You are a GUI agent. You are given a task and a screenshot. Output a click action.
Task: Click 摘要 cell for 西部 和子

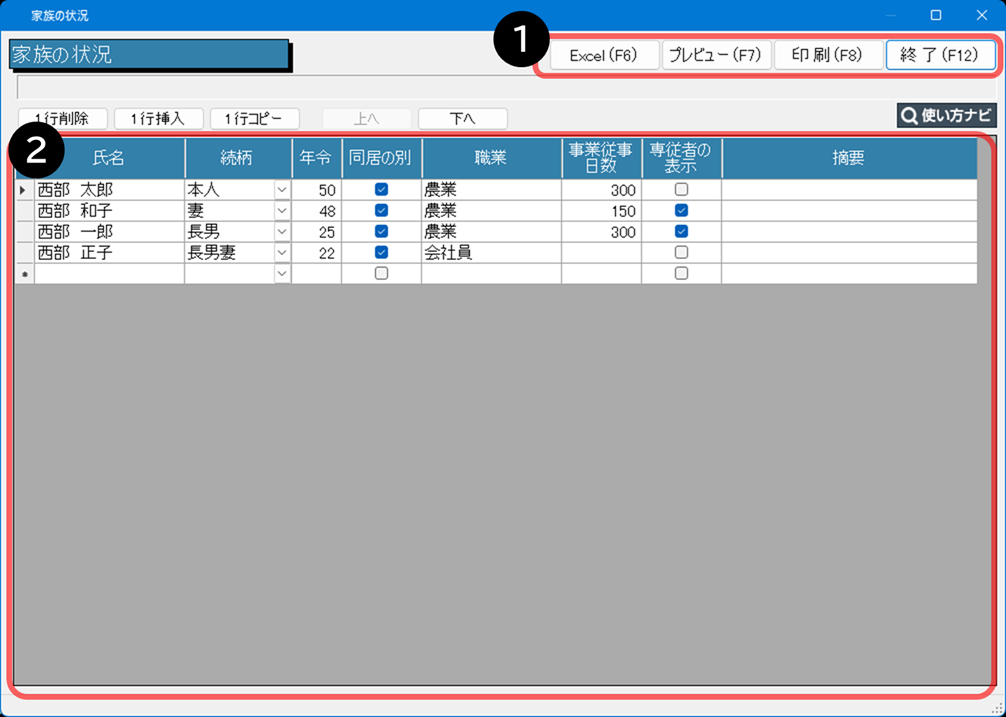coord(848,211)
